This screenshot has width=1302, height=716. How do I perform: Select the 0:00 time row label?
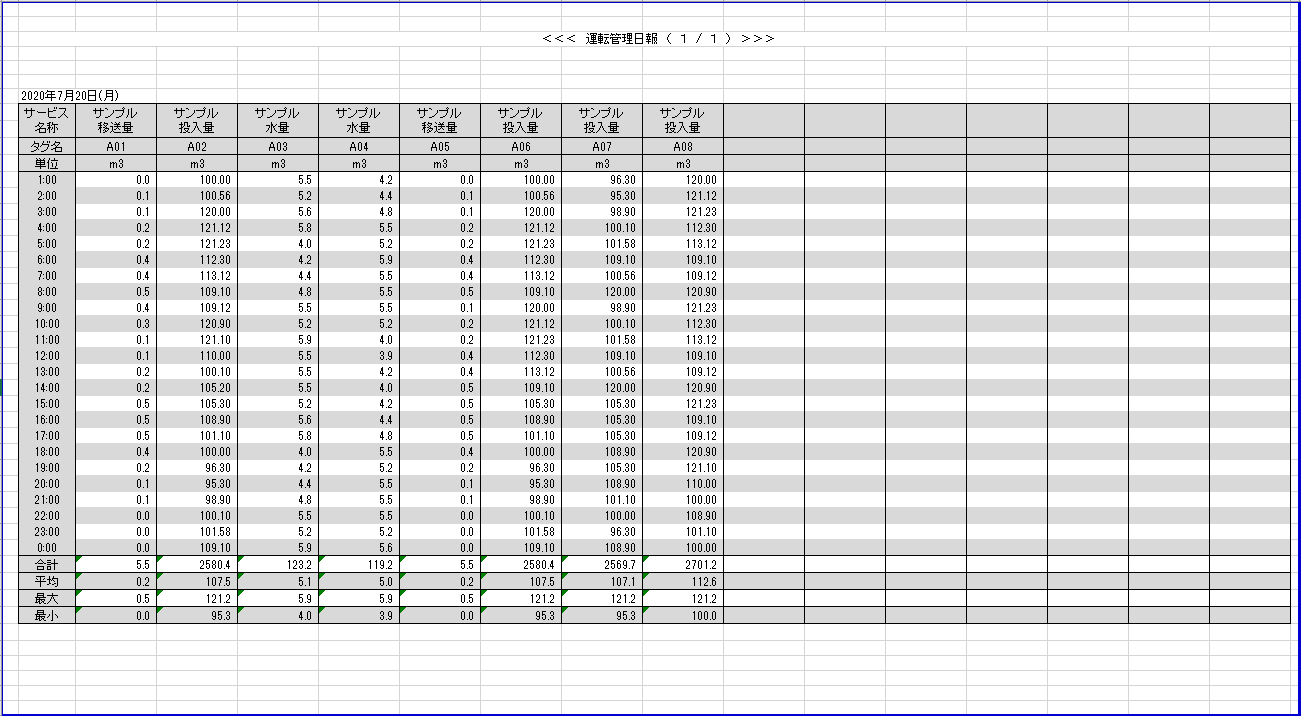(x=47, y=548)
